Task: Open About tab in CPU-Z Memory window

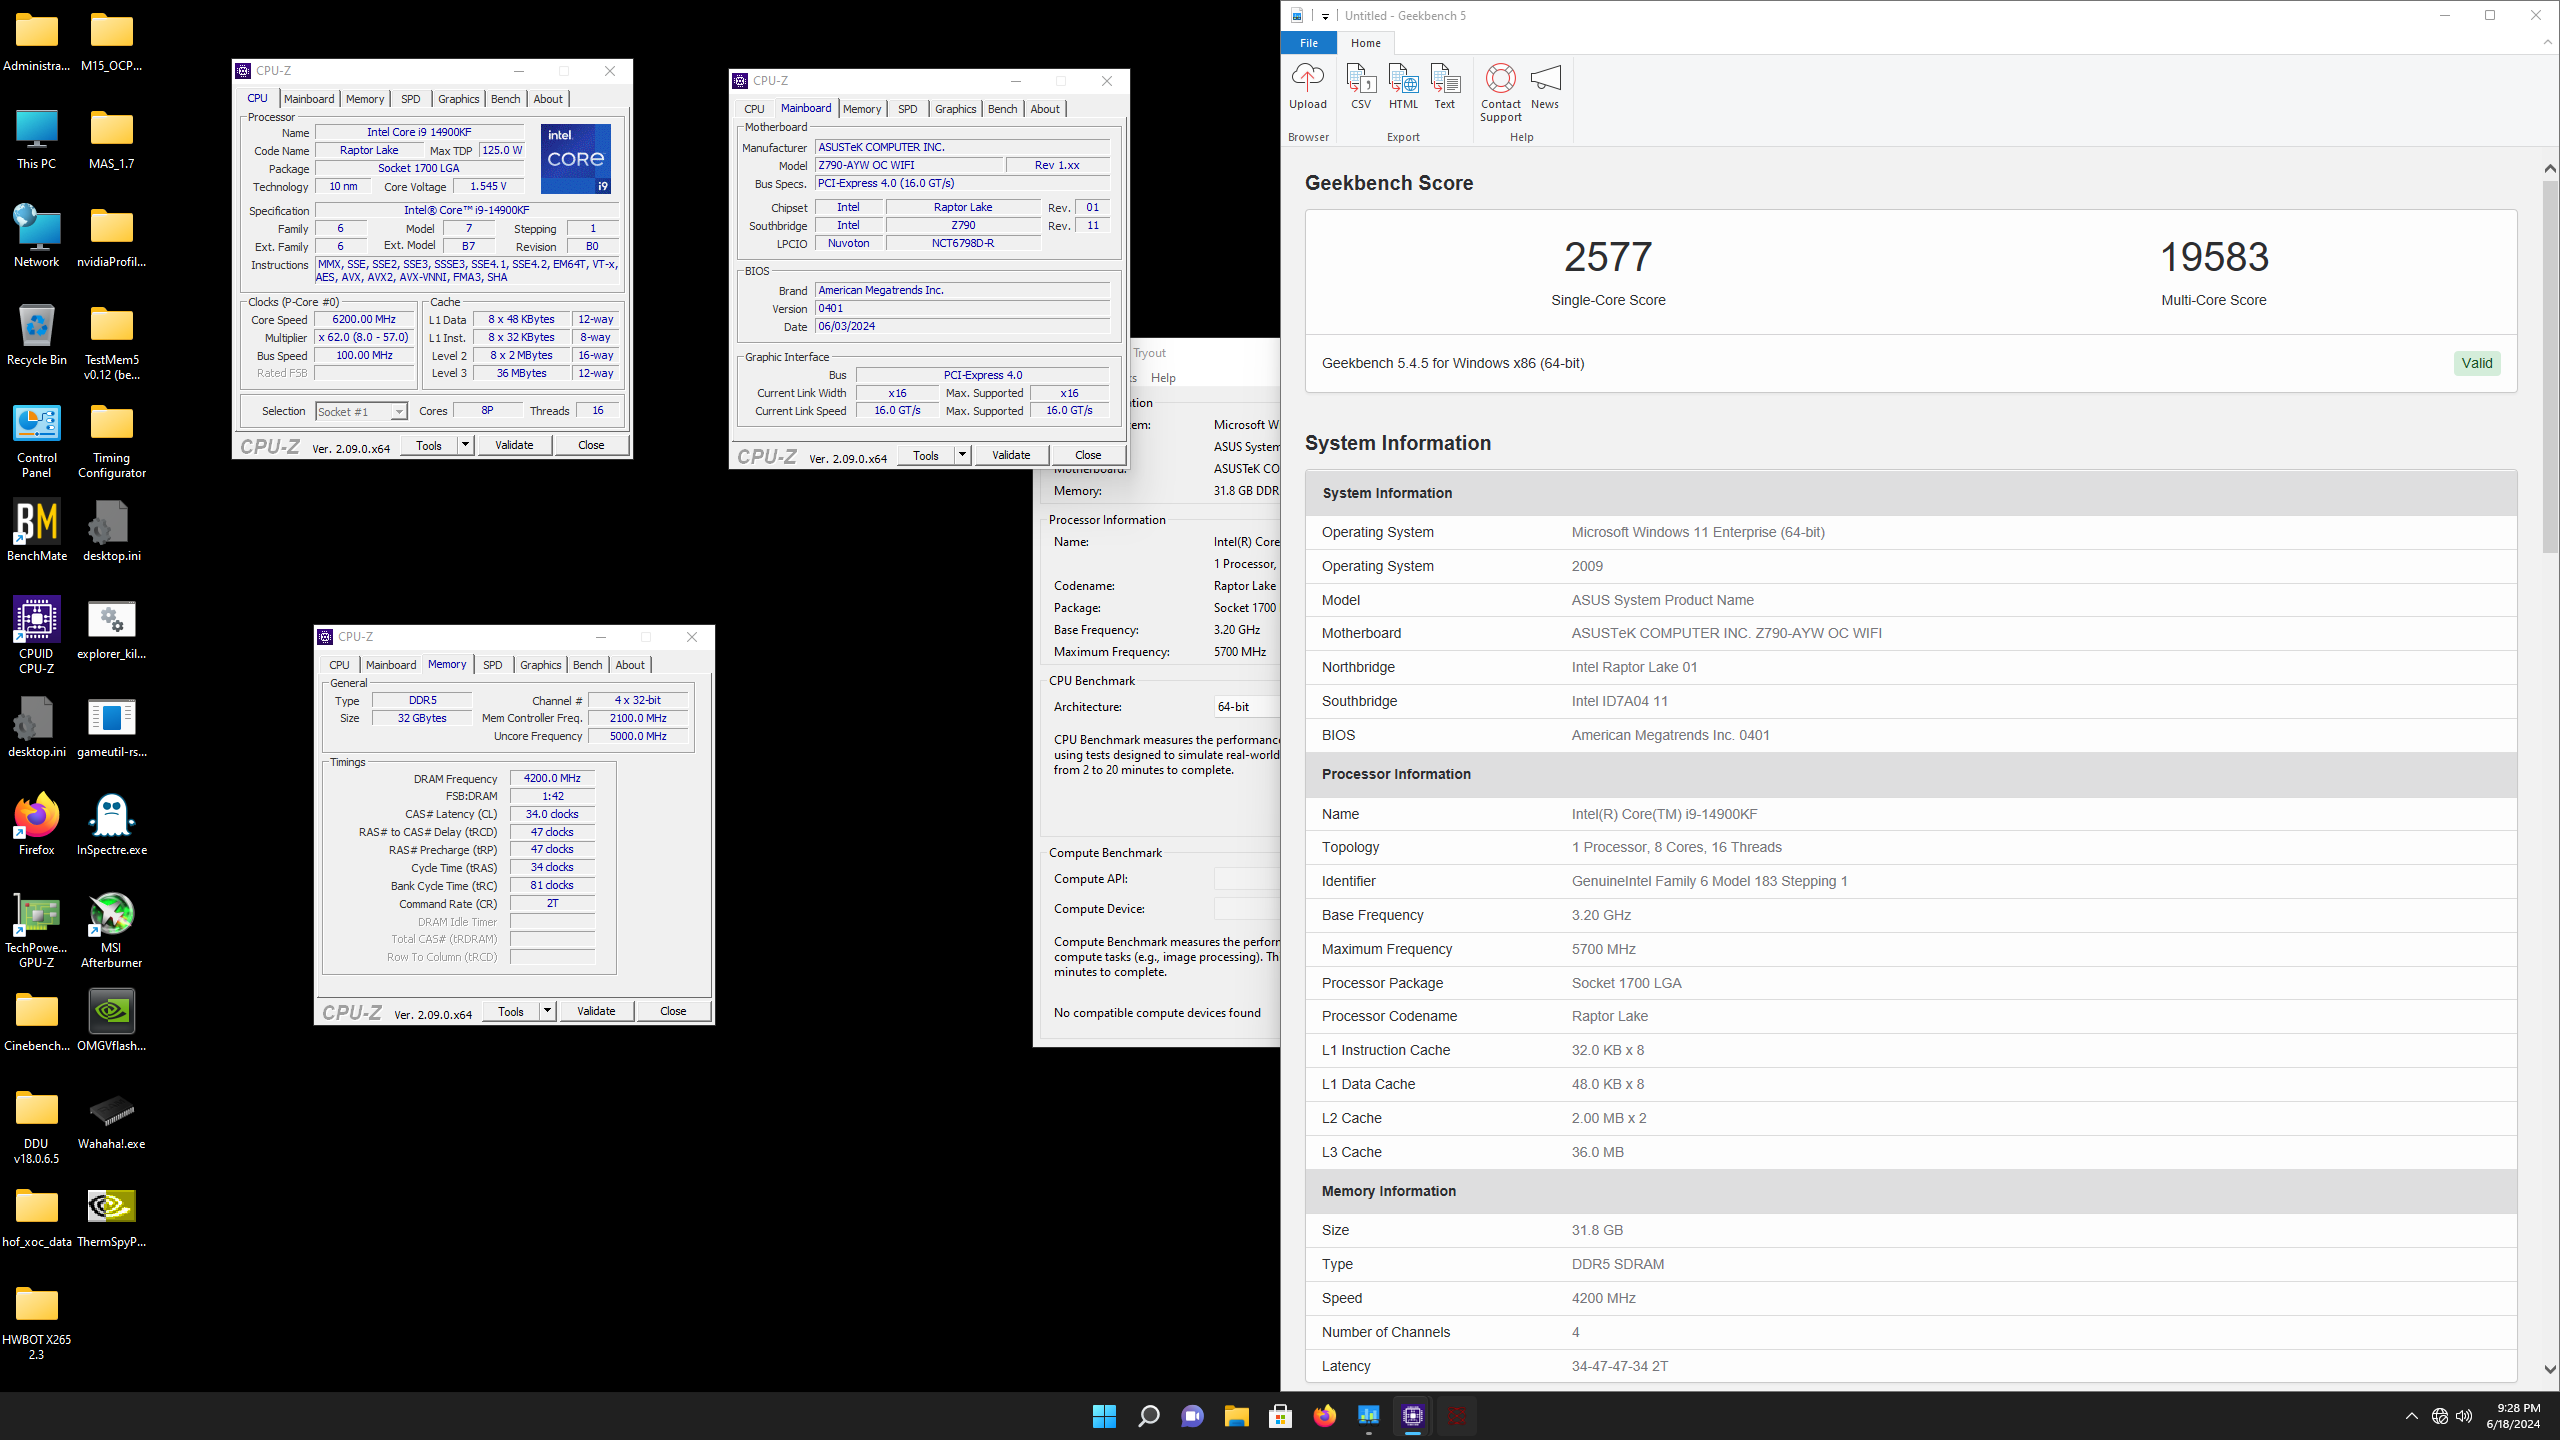Action: (630, 665)
